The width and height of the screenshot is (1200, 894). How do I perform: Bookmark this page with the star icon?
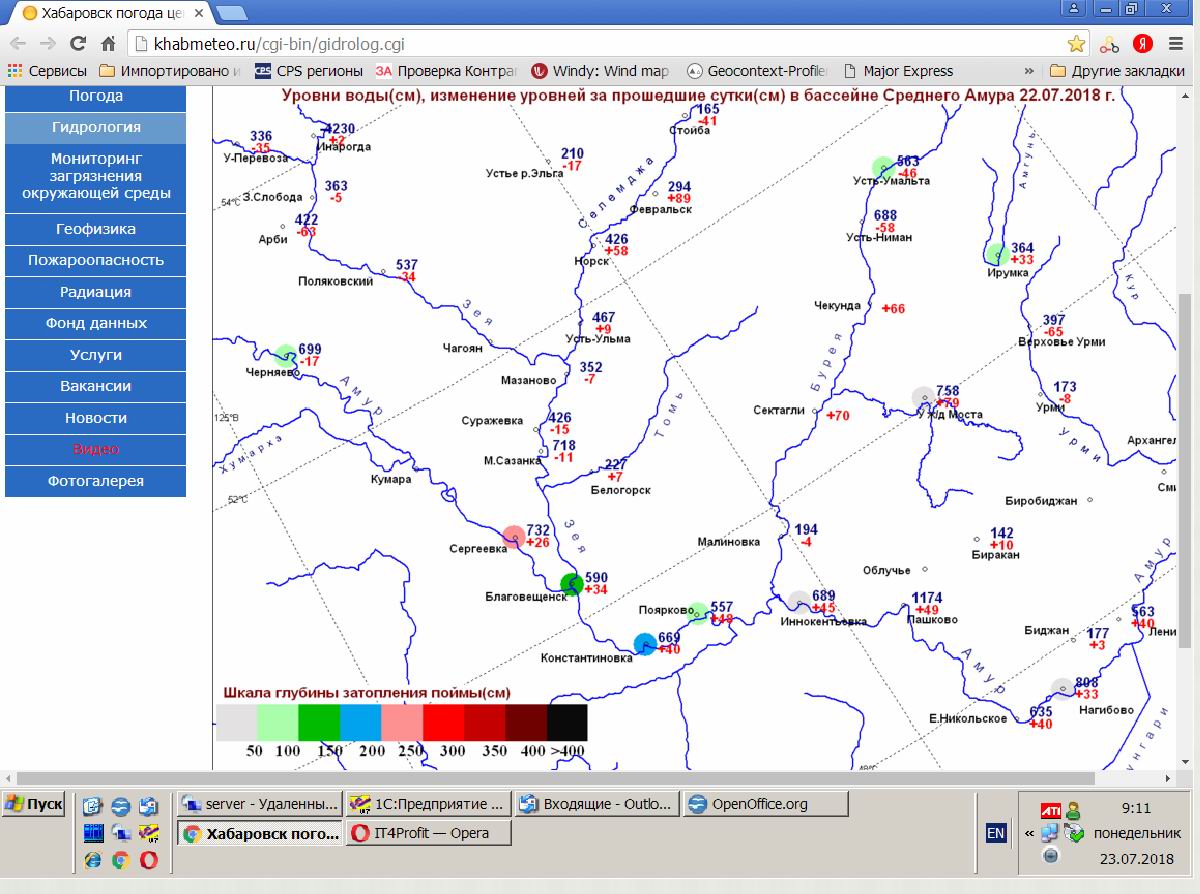pyautogui.click(x=1076, y=44)
